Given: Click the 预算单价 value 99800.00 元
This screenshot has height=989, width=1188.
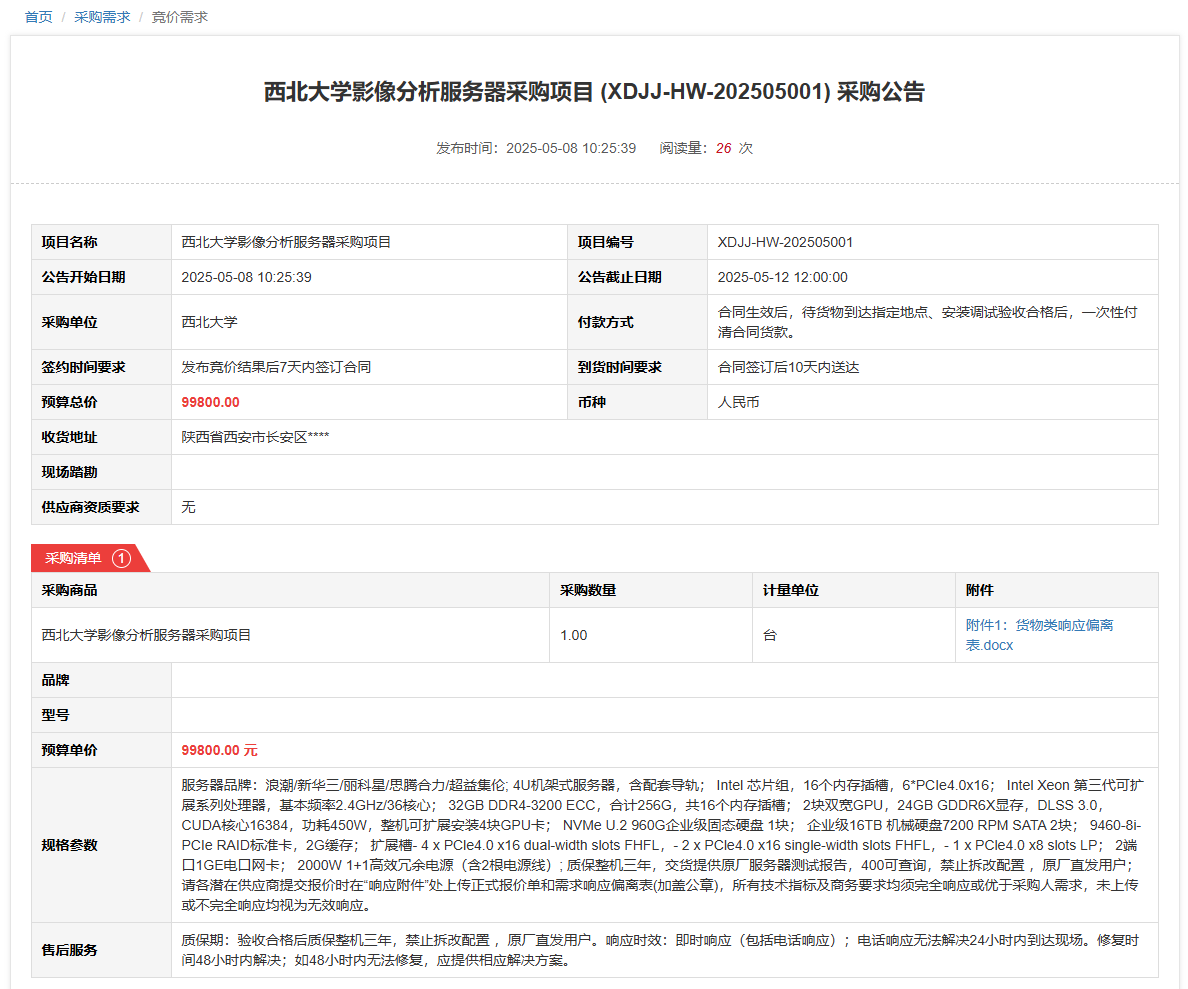Looking at the screenshot, I should tap(219, 750).
